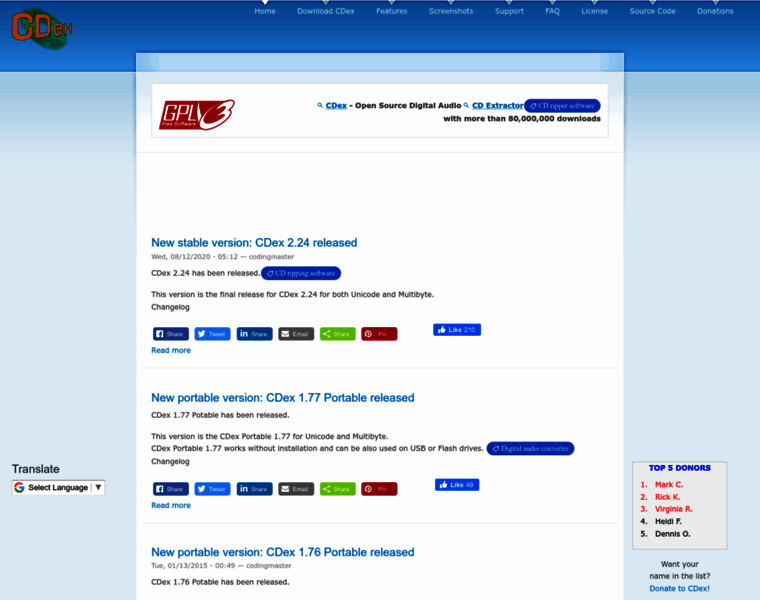Open the CDex 2.24 released headline
Viewport: 760px width, 600px height.
254,243
